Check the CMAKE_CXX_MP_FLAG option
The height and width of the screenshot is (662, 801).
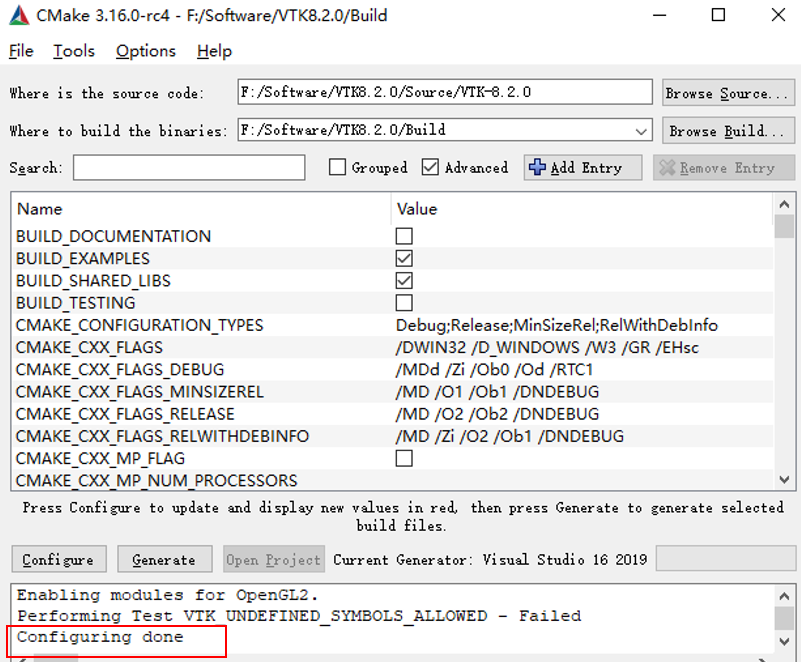404,458
